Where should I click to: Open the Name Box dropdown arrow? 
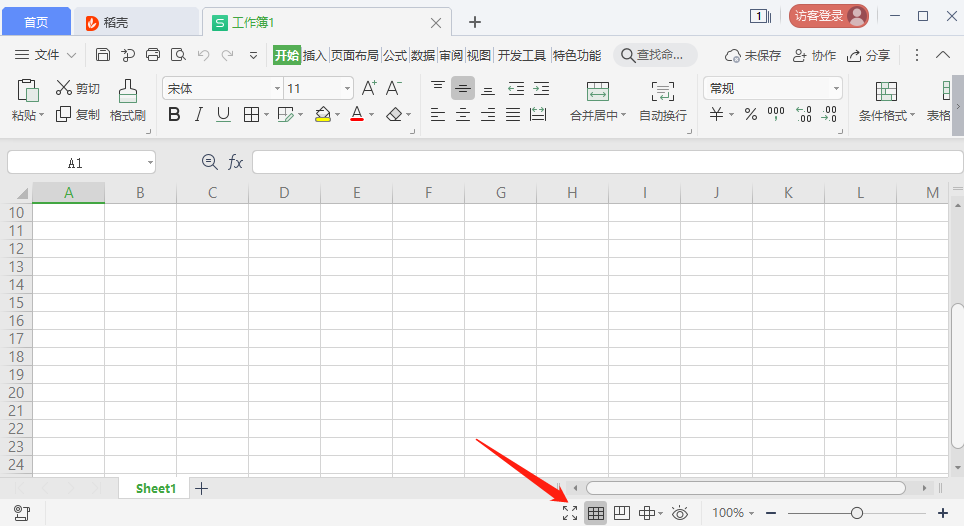pyautogui.click(x=150, y=163)
